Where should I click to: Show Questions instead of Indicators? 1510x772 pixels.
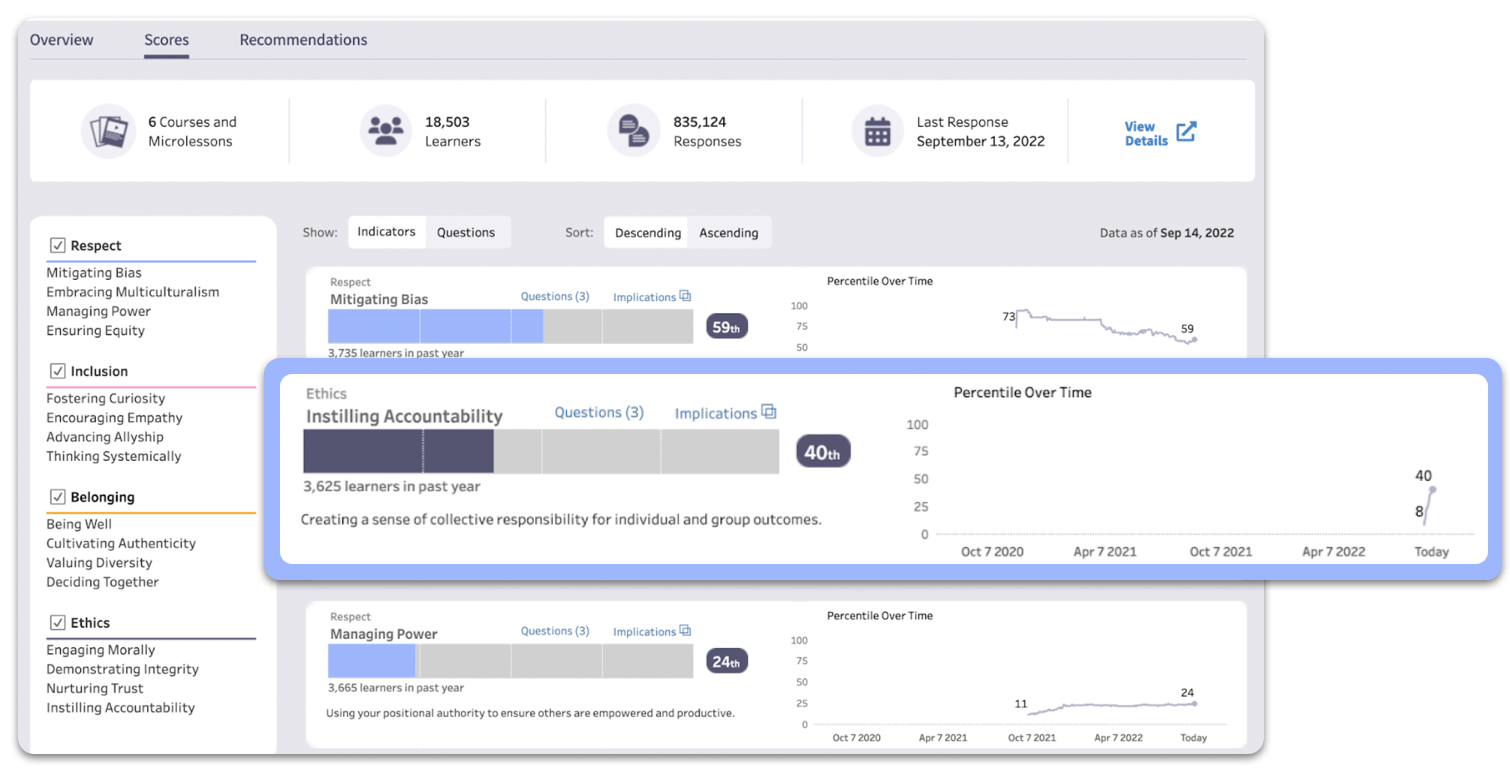coord(466,232)
